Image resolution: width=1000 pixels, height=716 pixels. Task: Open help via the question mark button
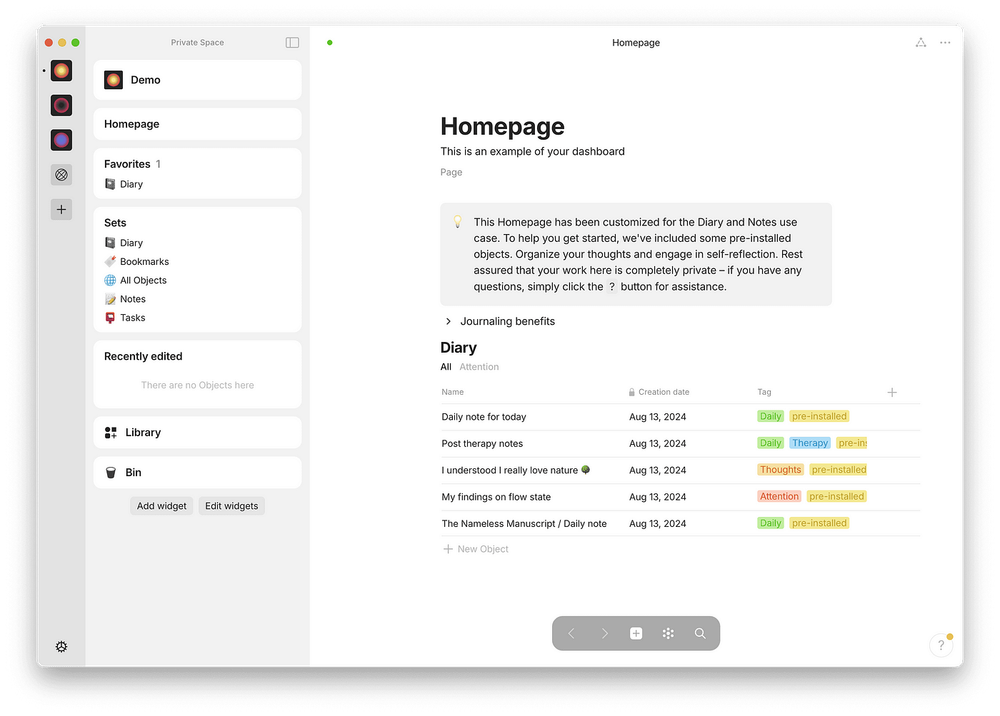pyautogui.click(x=940, y=645)
